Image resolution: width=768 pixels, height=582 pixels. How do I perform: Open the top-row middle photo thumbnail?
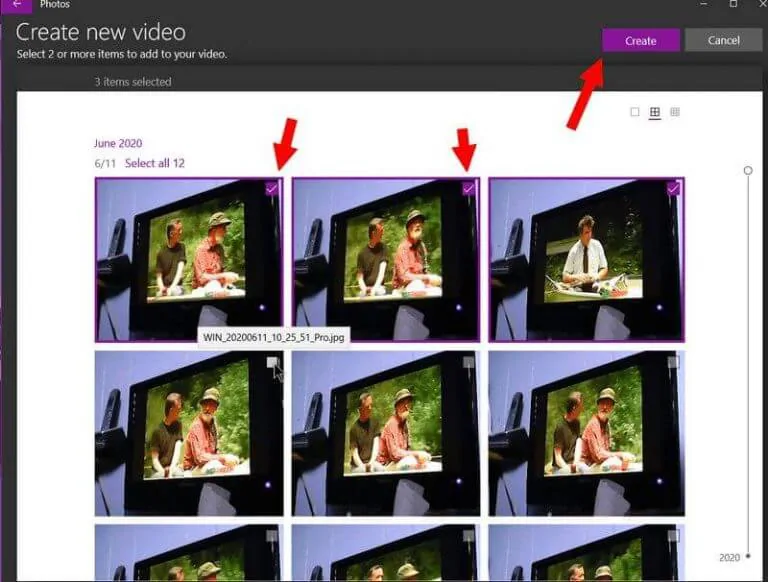point(386,260)
